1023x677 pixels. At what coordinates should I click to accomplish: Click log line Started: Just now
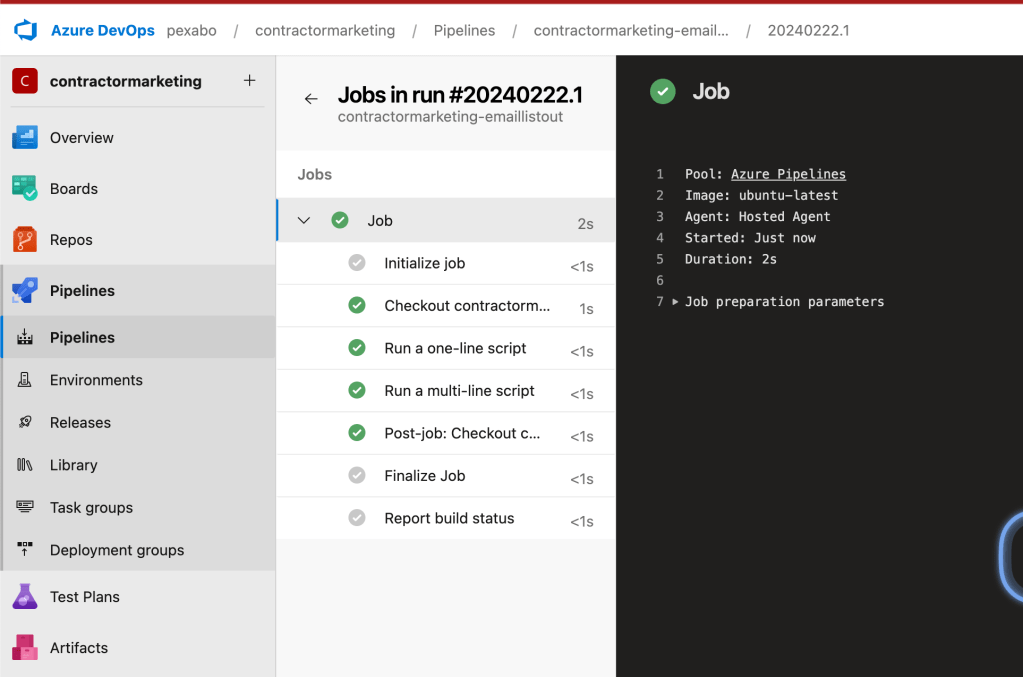coord(750,238)
